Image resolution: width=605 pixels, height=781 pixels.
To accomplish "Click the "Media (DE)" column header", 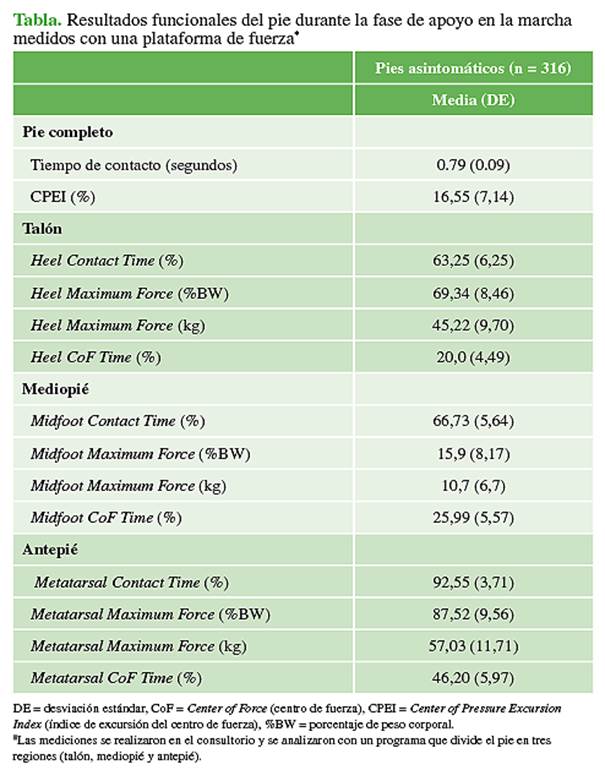I will tap(473, 101).
